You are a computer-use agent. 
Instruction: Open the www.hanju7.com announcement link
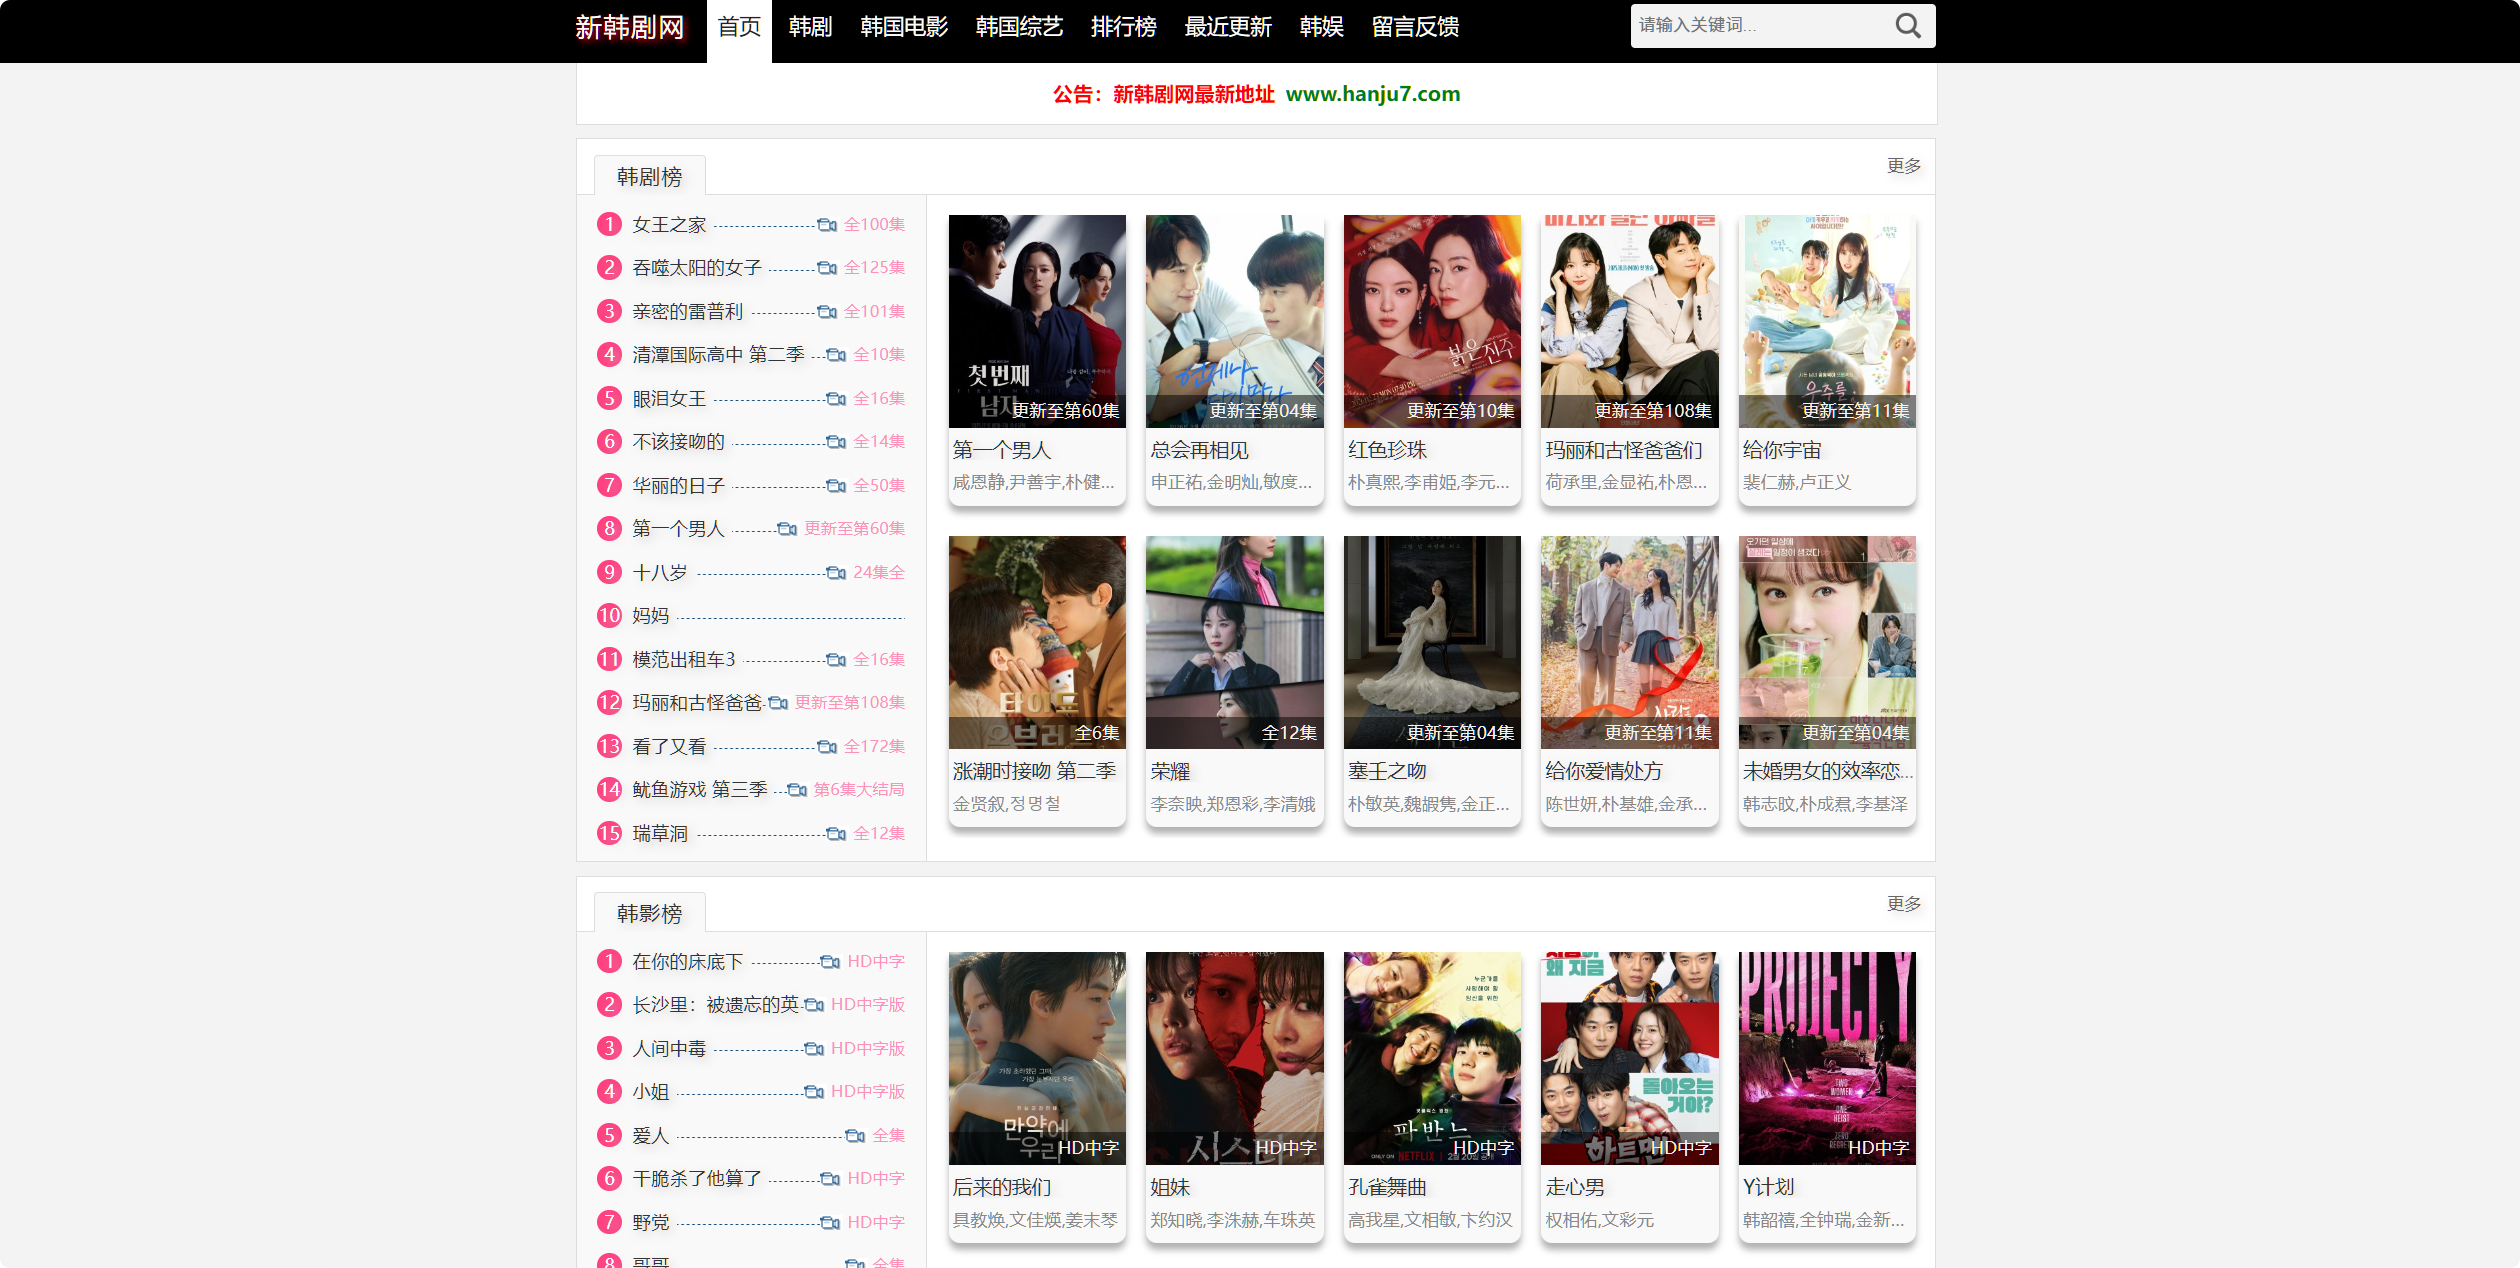pos(1372,94)
